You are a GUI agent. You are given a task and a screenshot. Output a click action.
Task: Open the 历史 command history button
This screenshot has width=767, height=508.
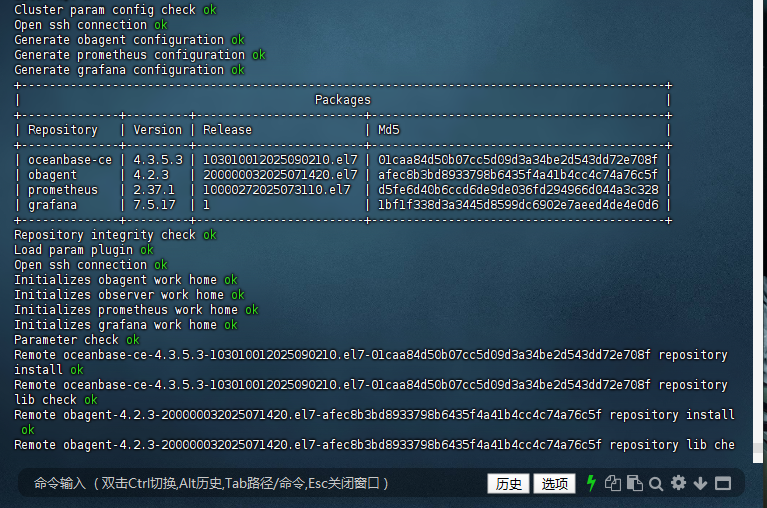pyautogui.click(x=508, y=484)
